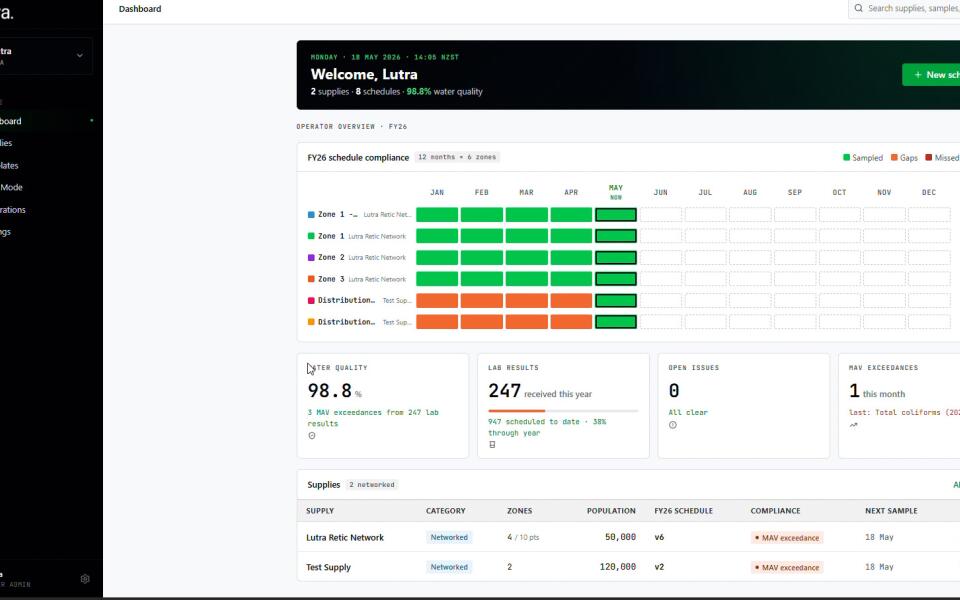Click 'last: Total coliforms' text

tap(904, 413)
